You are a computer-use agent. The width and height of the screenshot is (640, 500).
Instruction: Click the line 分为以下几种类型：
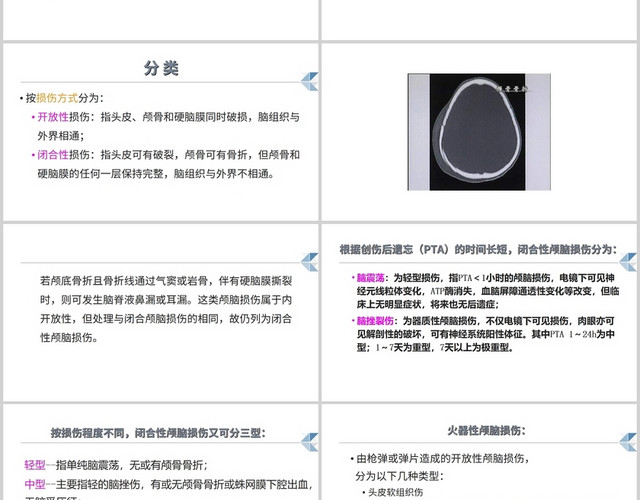pos(399,476)
